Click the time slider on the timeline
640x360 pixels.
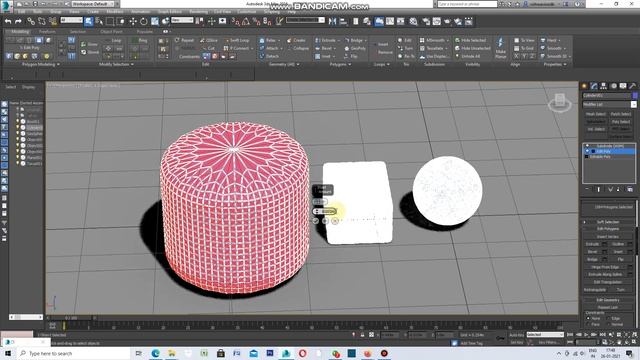tap(71, 318)
